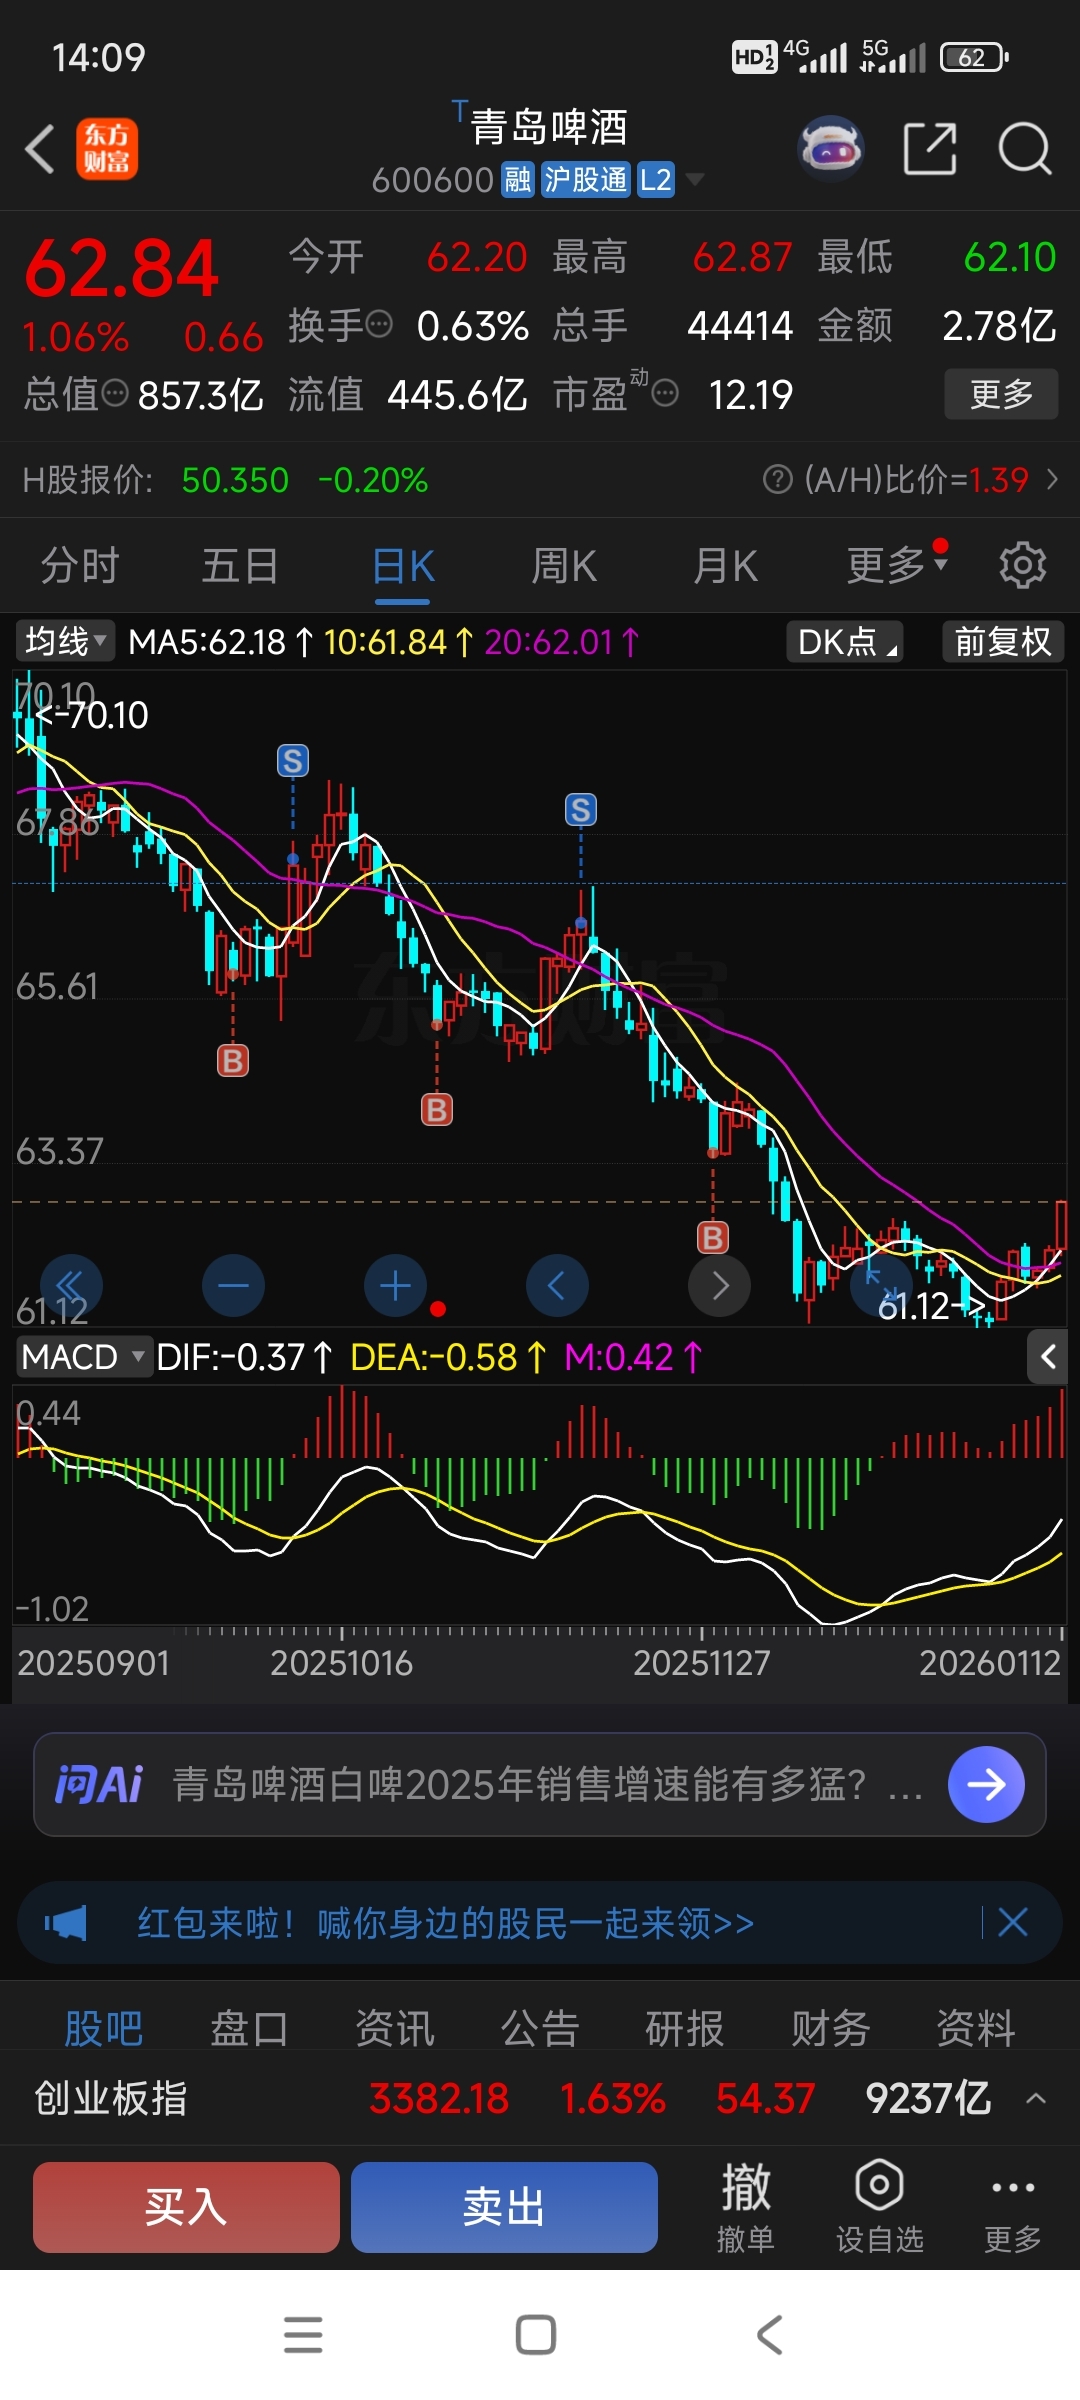This screenshot has width=1080, height=2400.
Task: Tap the 买入 buy button
Action: pyautogui.click(x=186, y=2206)
